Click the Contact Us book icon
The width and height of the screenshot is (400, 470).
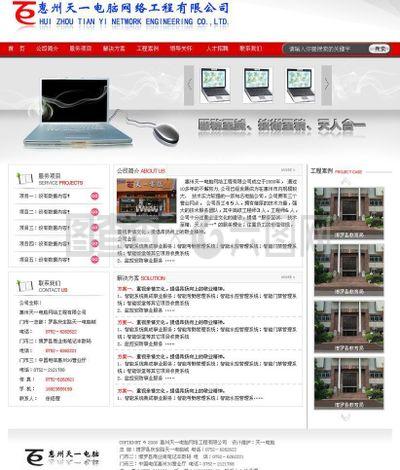(25, 286)
